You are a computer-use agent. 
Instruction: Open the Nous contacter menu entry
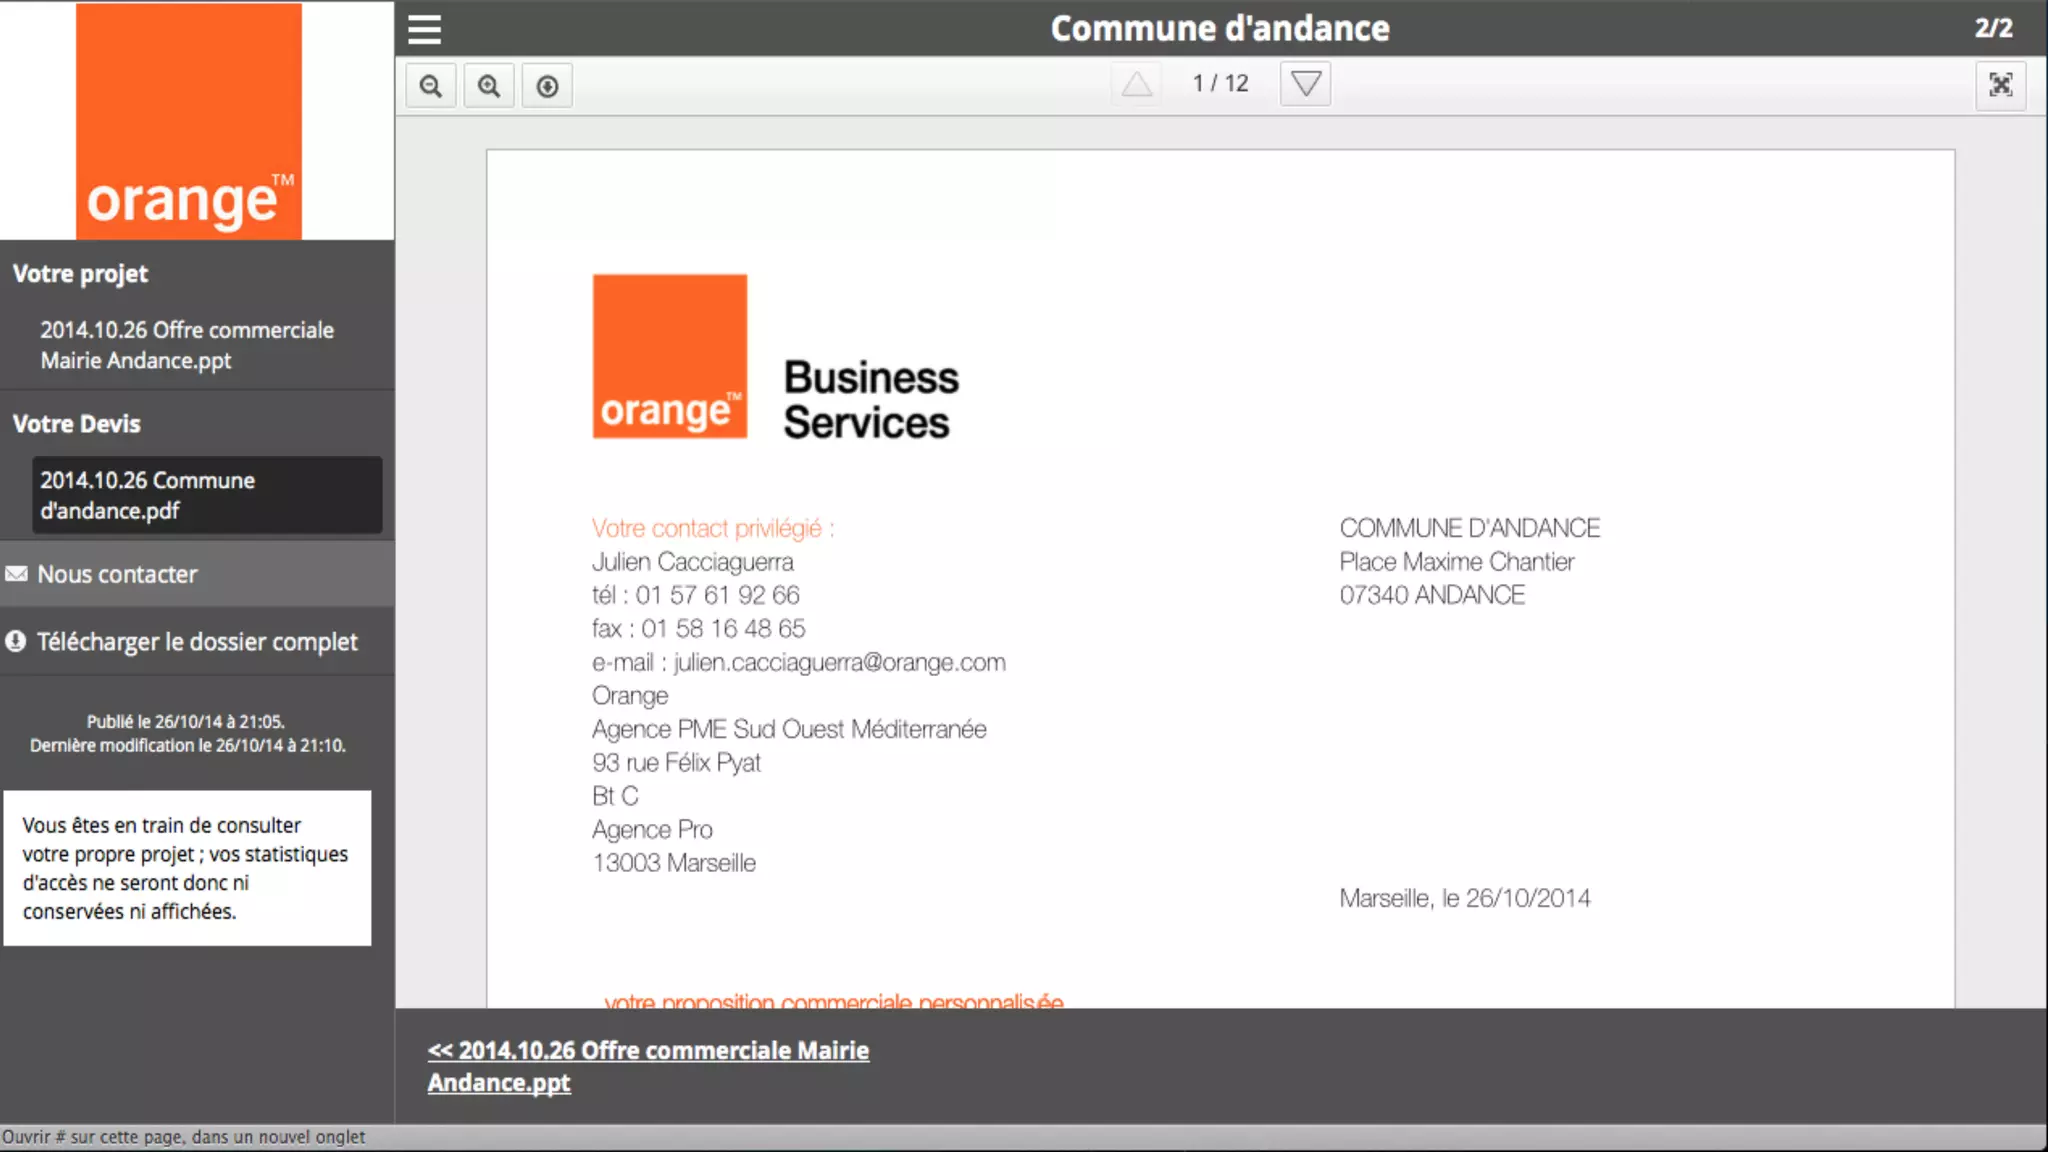(x=117, y=574)
